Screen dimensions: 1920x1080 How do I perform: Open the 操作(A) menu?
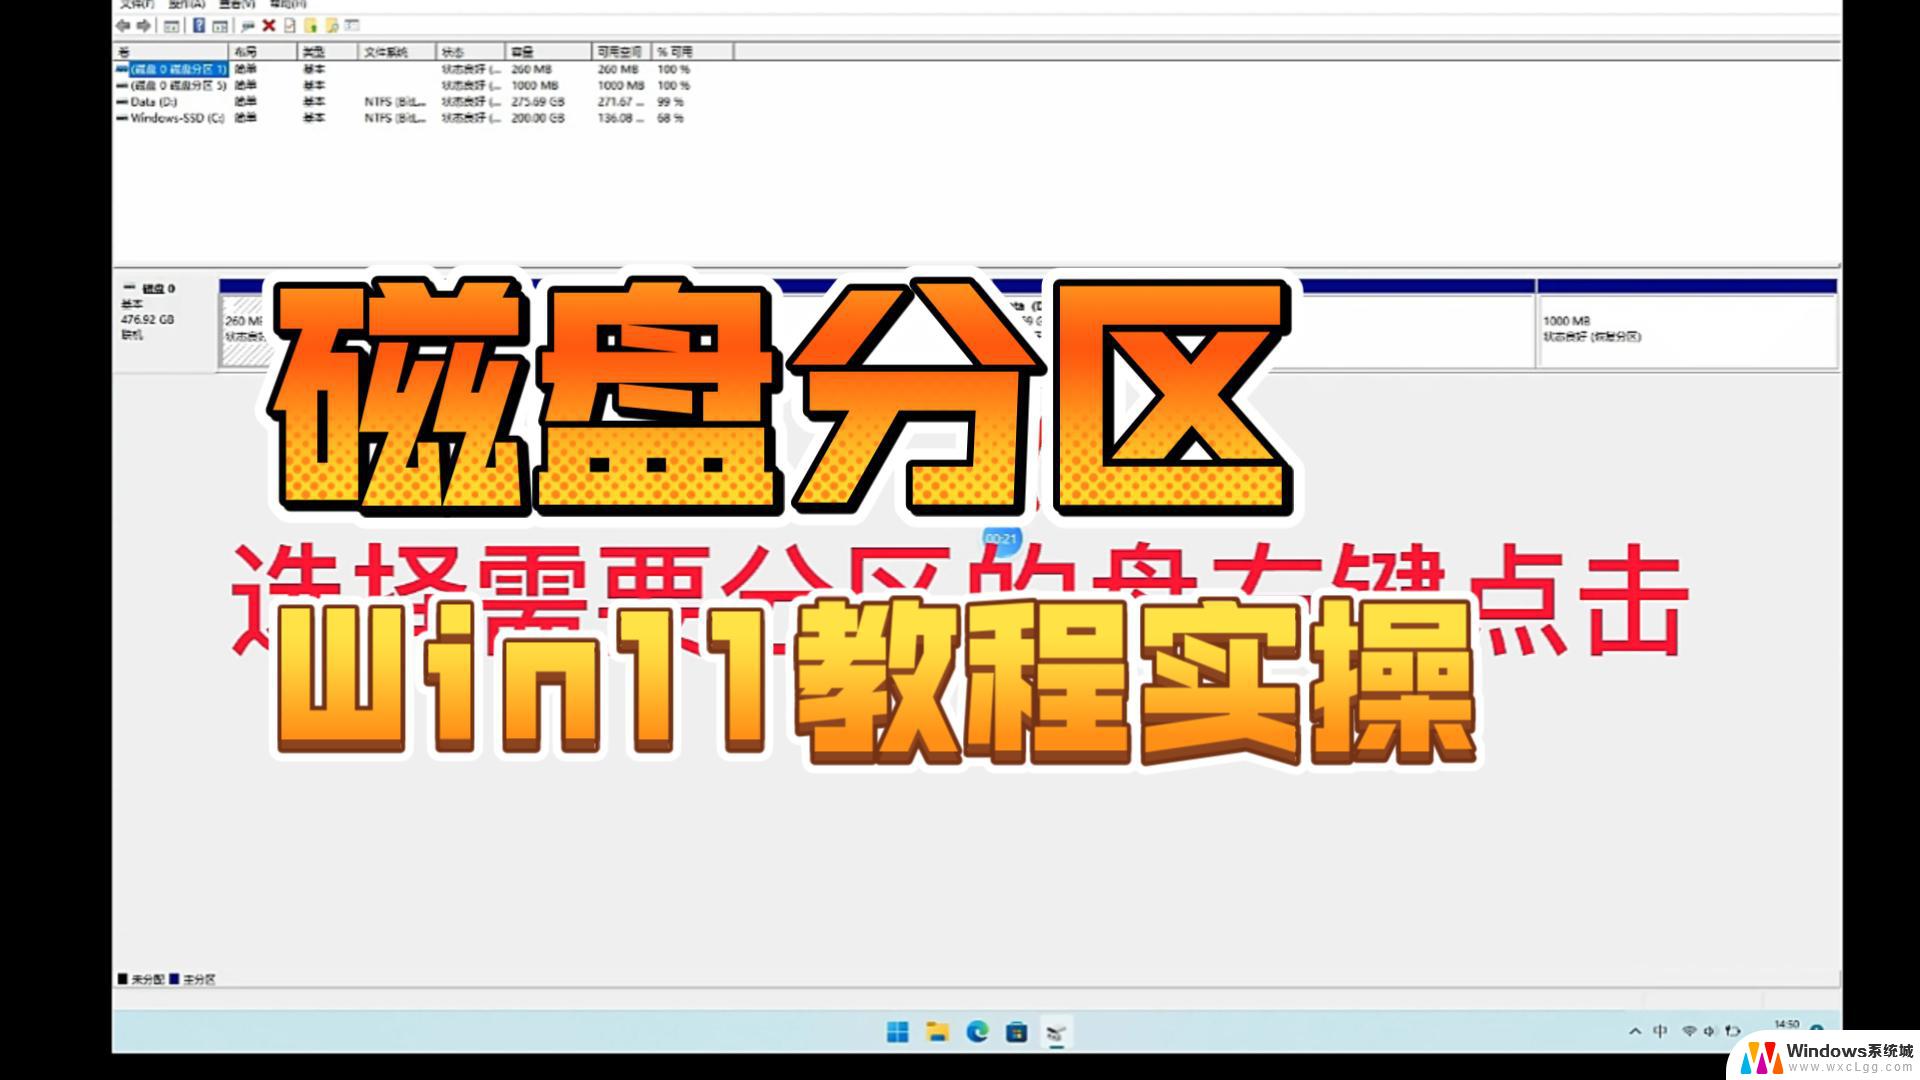point(187,4)
